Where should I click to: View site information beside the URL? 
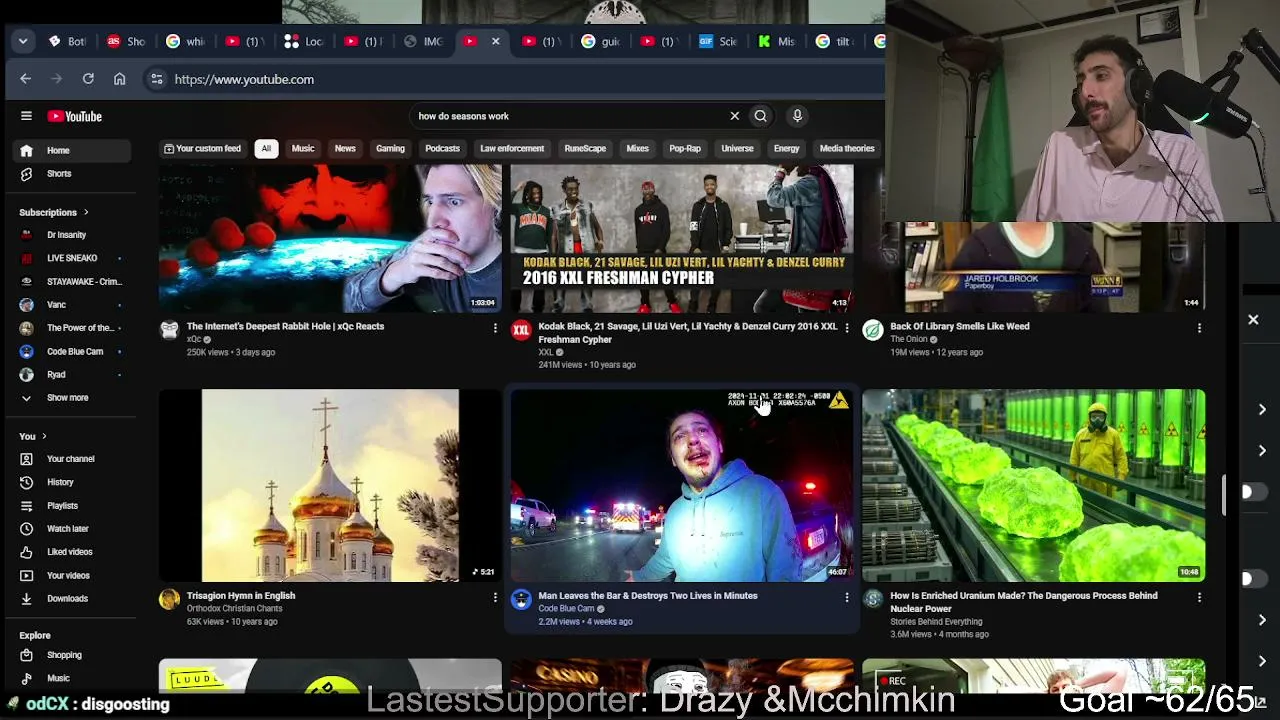click(x=156, y=79)
